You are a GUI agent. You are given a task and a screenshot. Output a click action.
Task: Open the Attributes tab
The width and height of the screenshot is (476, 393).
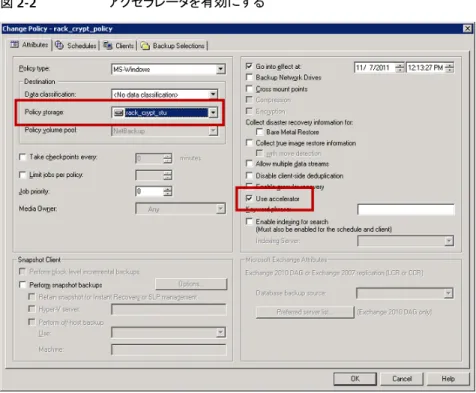[x=30, y=45]
